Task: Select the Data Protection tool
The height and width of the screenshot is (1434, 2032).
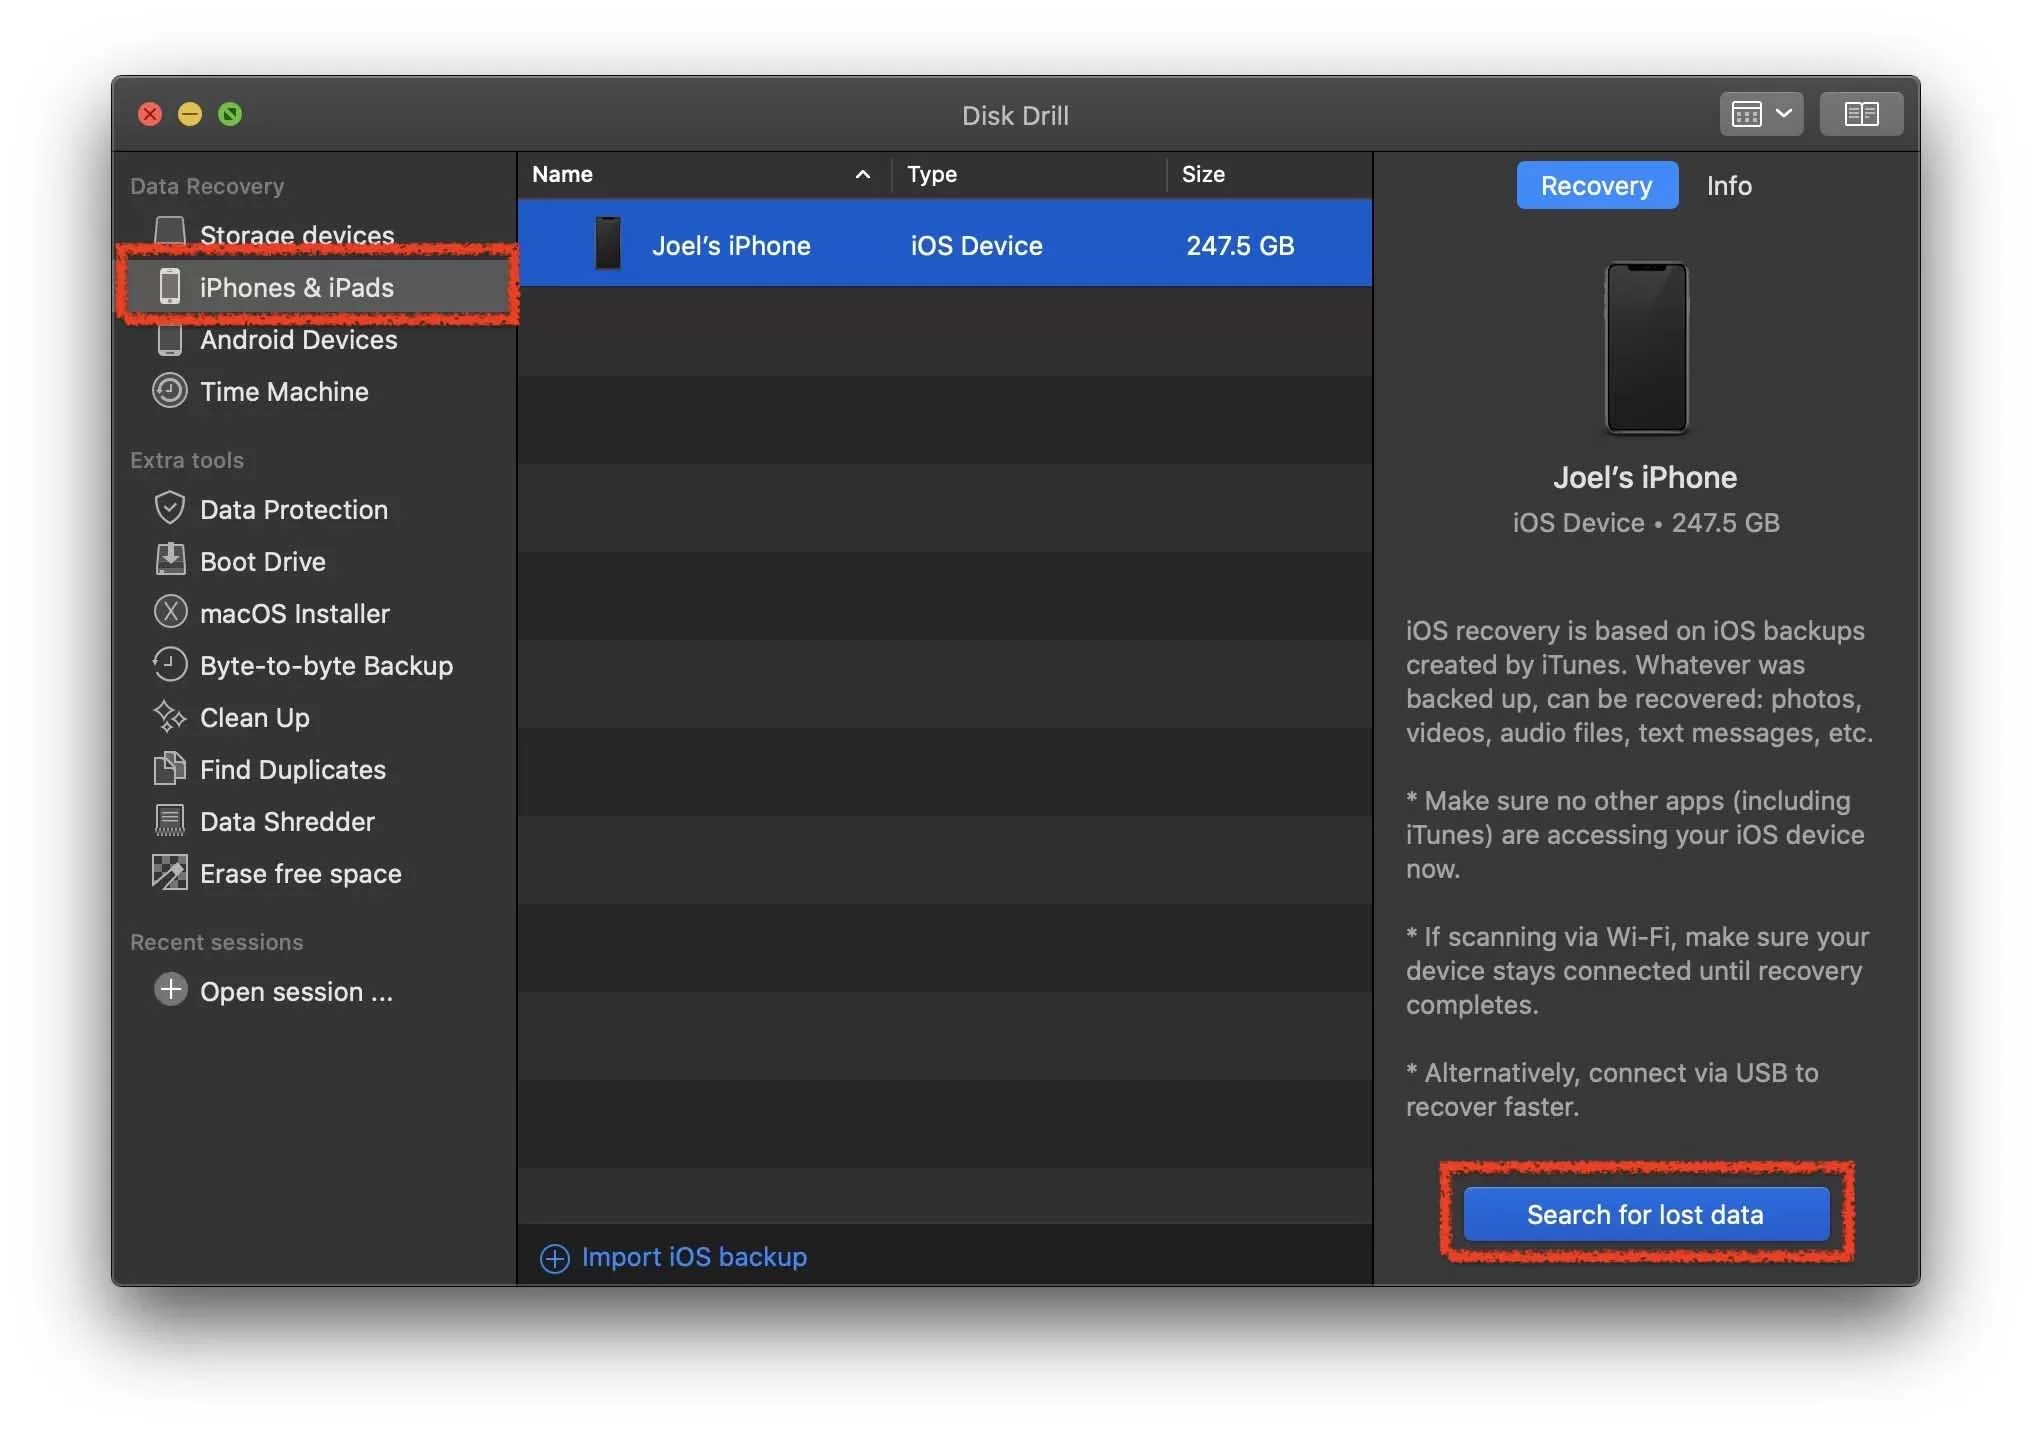Action: [x=293, y=507]
